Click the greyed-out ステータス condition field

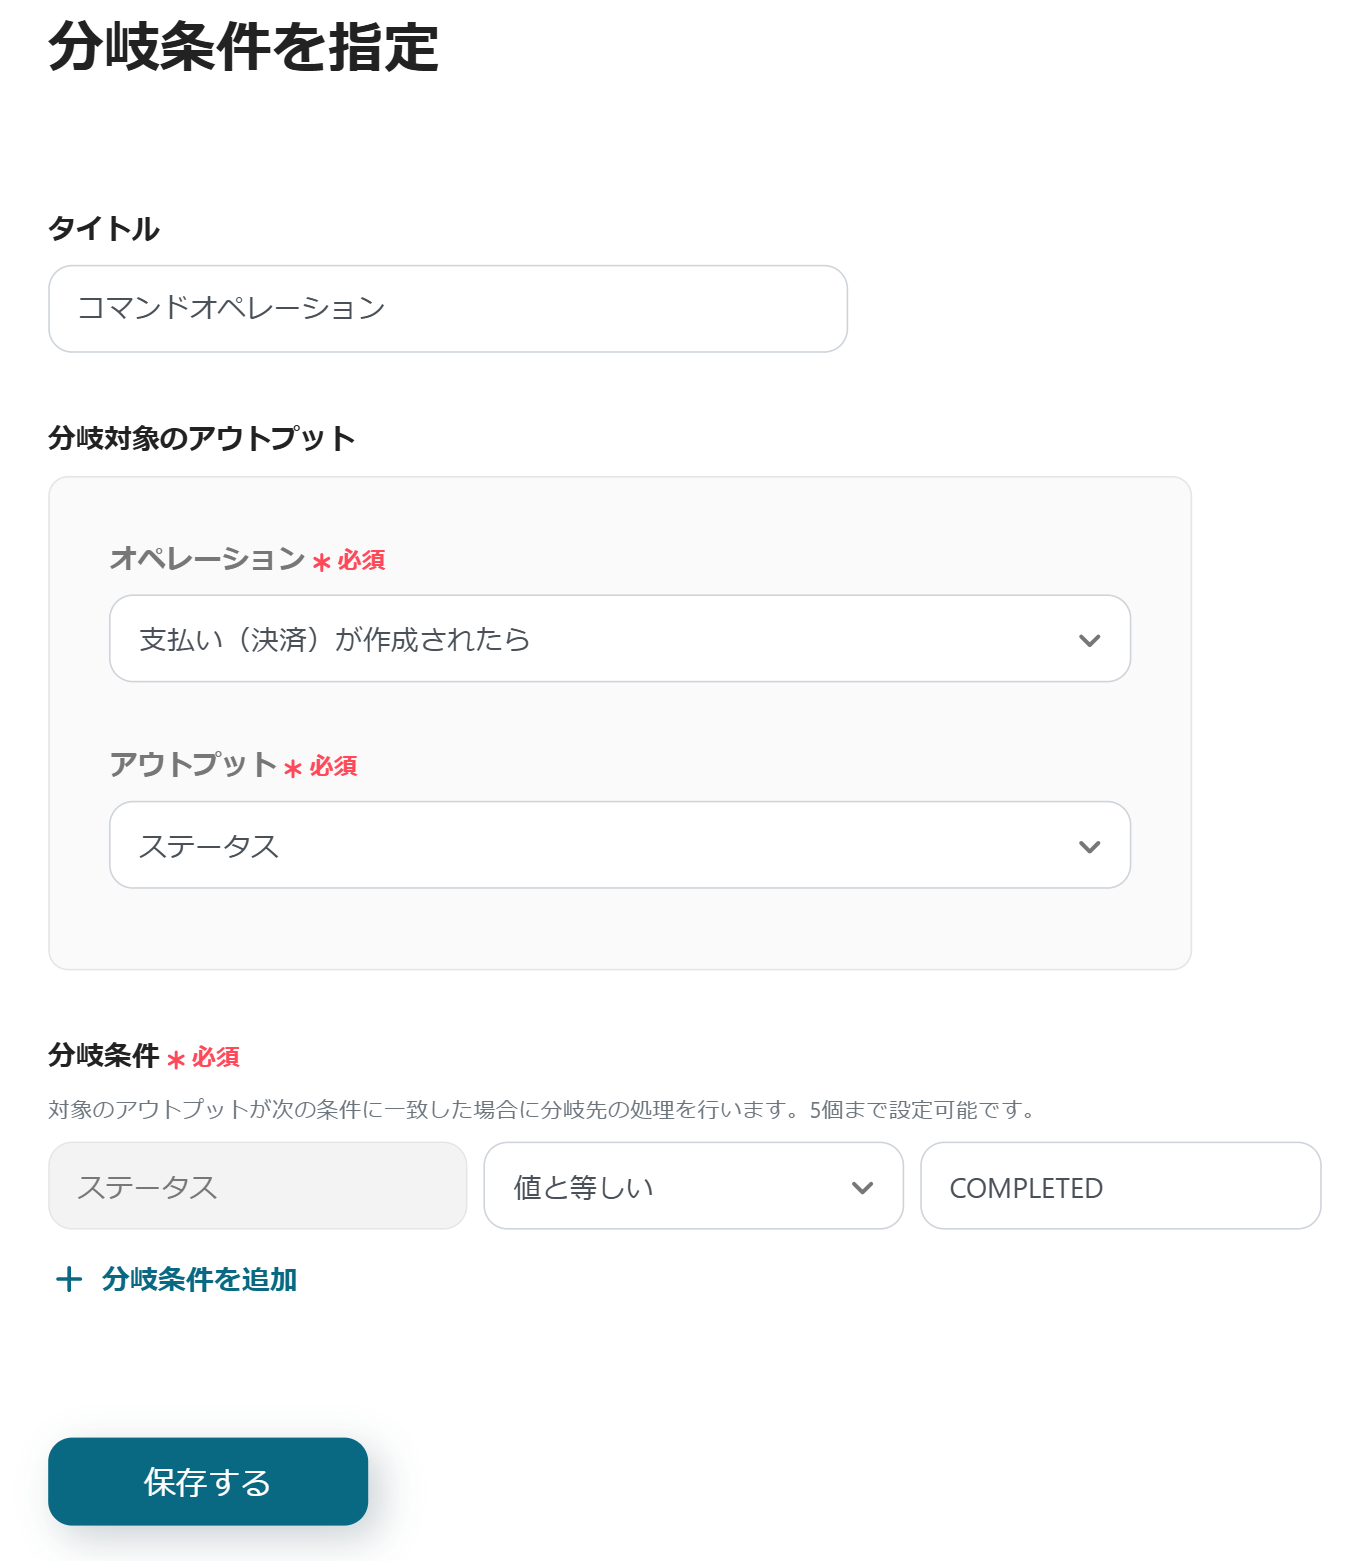257,1186
